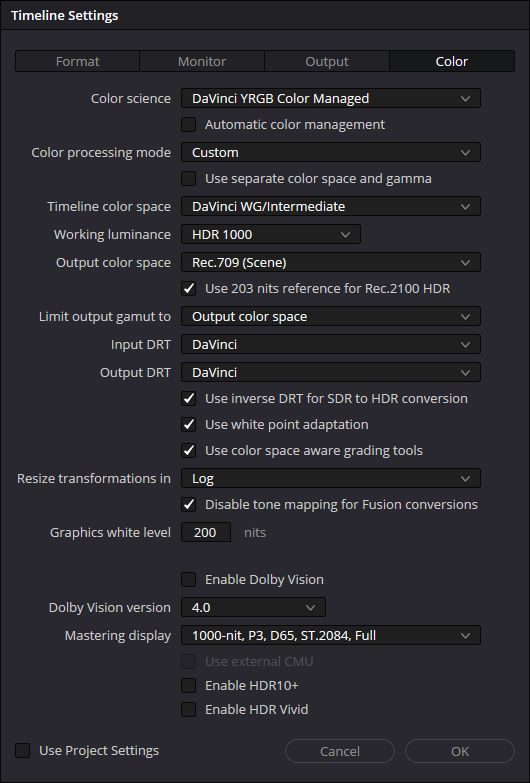This screenshot has width=530, height=783.
Task: Switch to the Format tab
Action: (77, 61)
